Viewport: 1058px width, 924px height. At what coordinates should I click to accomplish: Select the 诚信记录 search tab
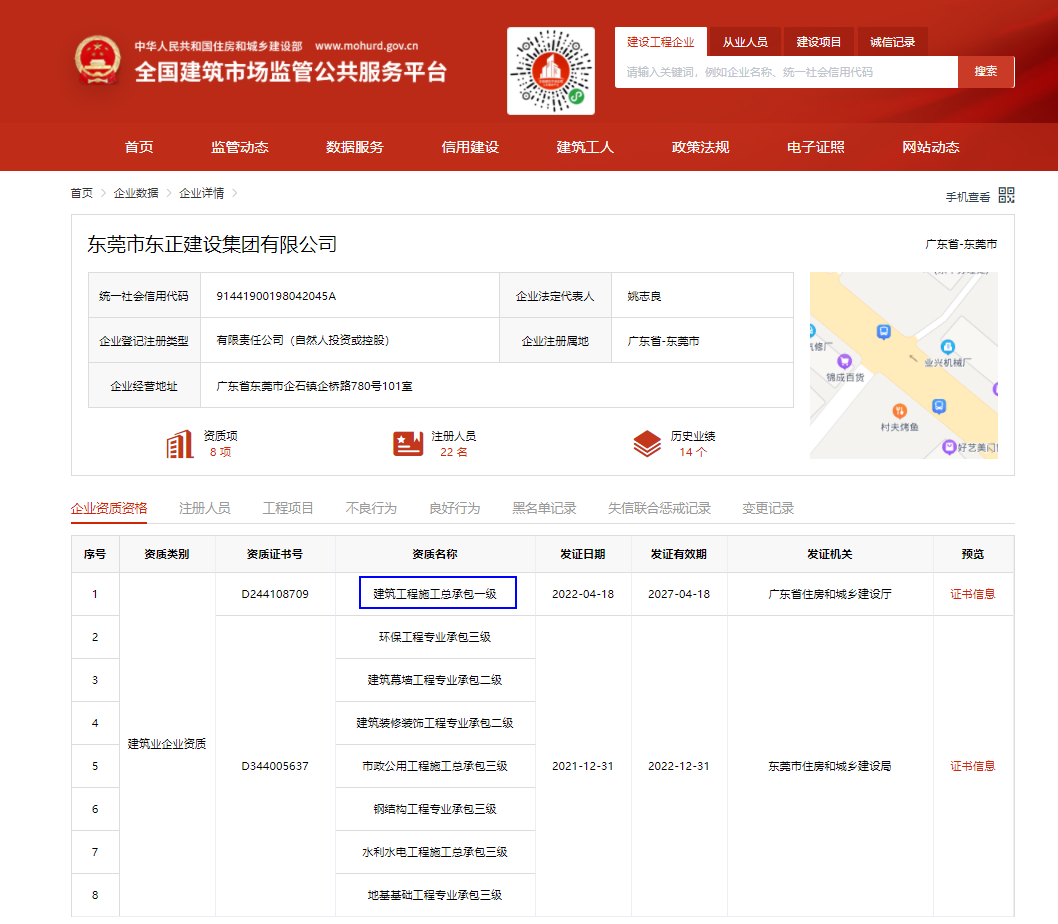coord(892,42)
